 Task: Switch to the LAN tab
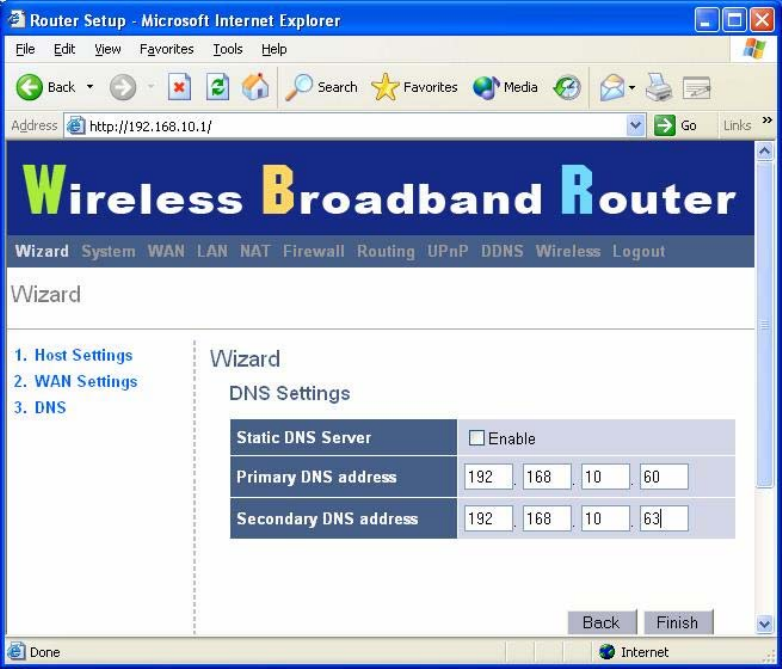[x=212, y=251]
